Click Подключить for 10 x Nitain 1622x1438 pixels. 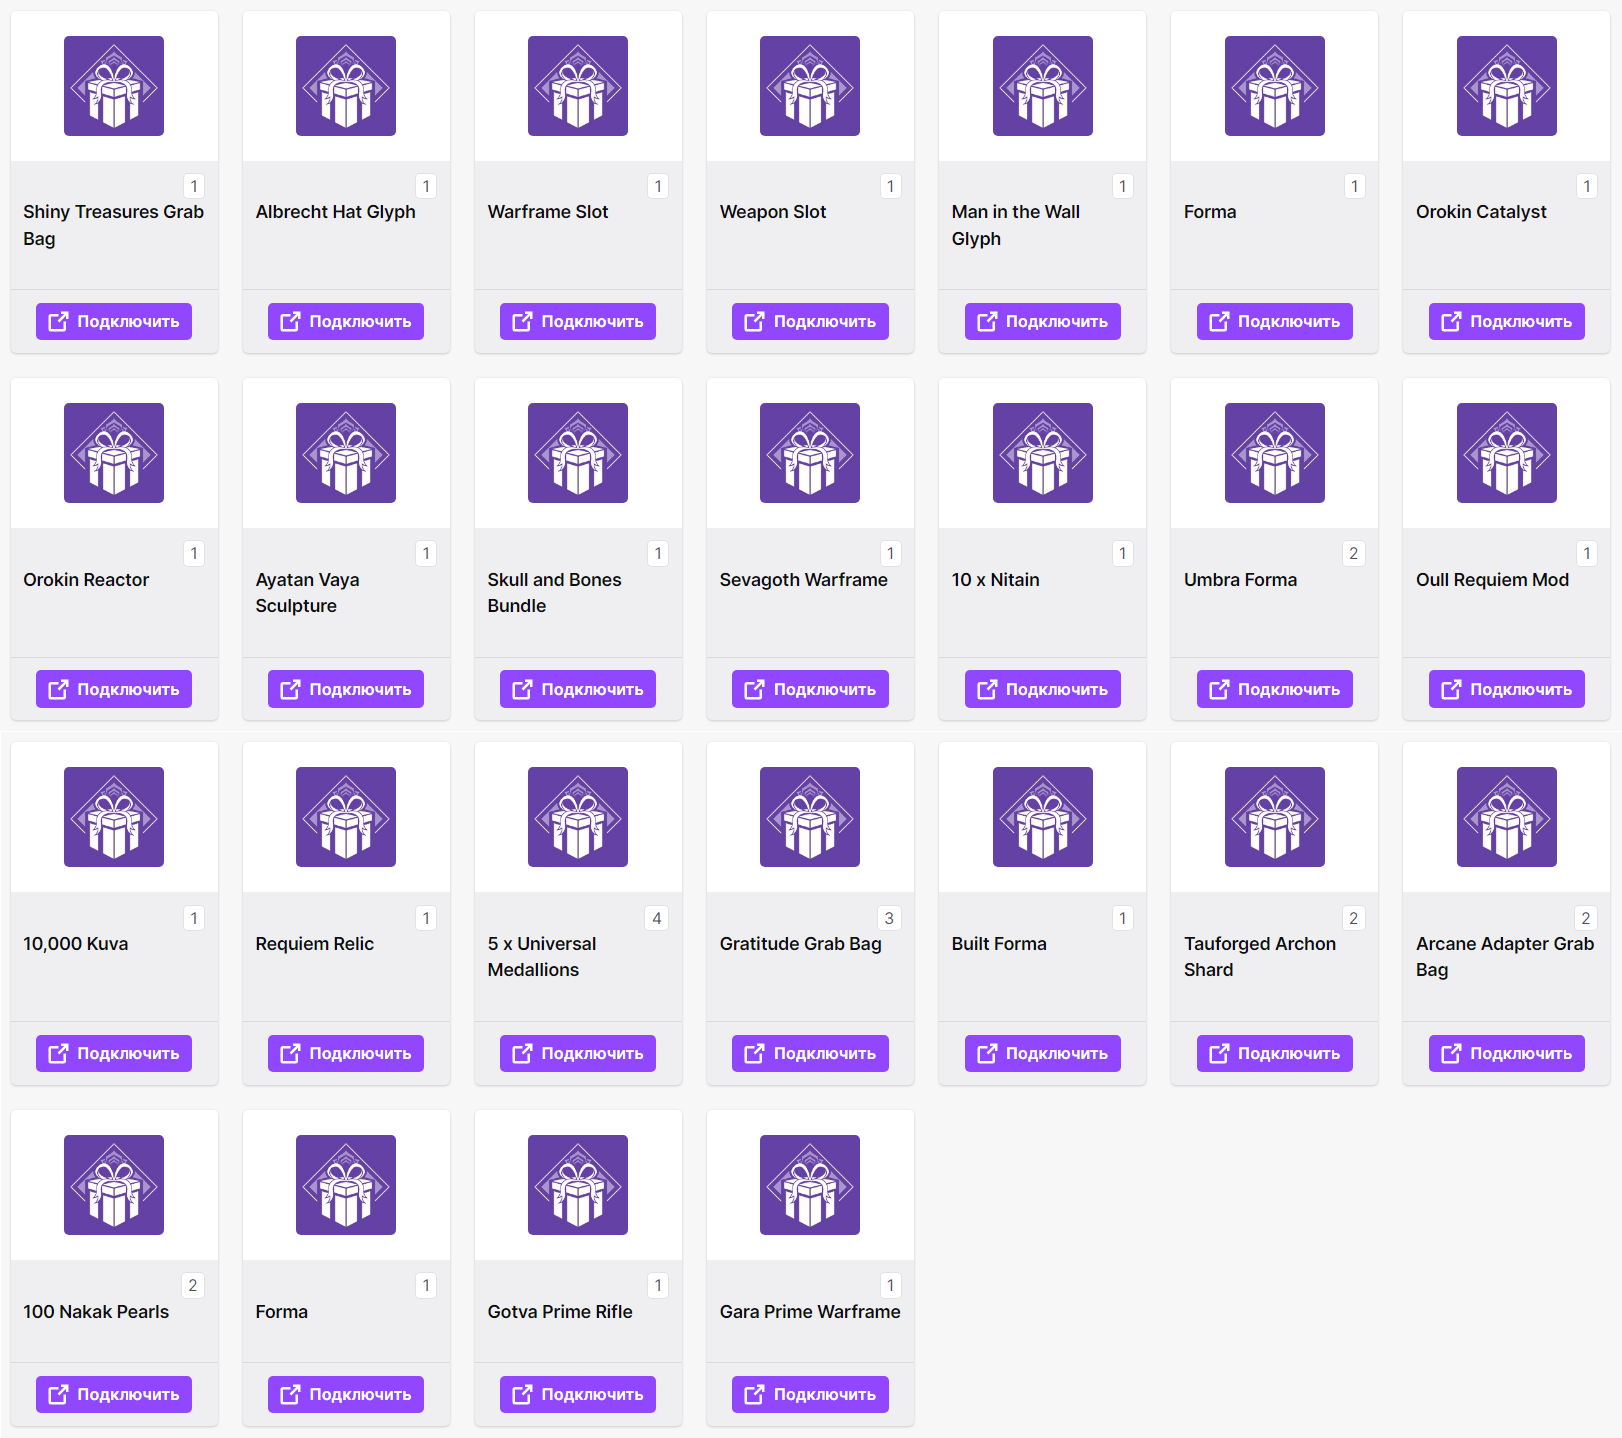point(1043,689)
